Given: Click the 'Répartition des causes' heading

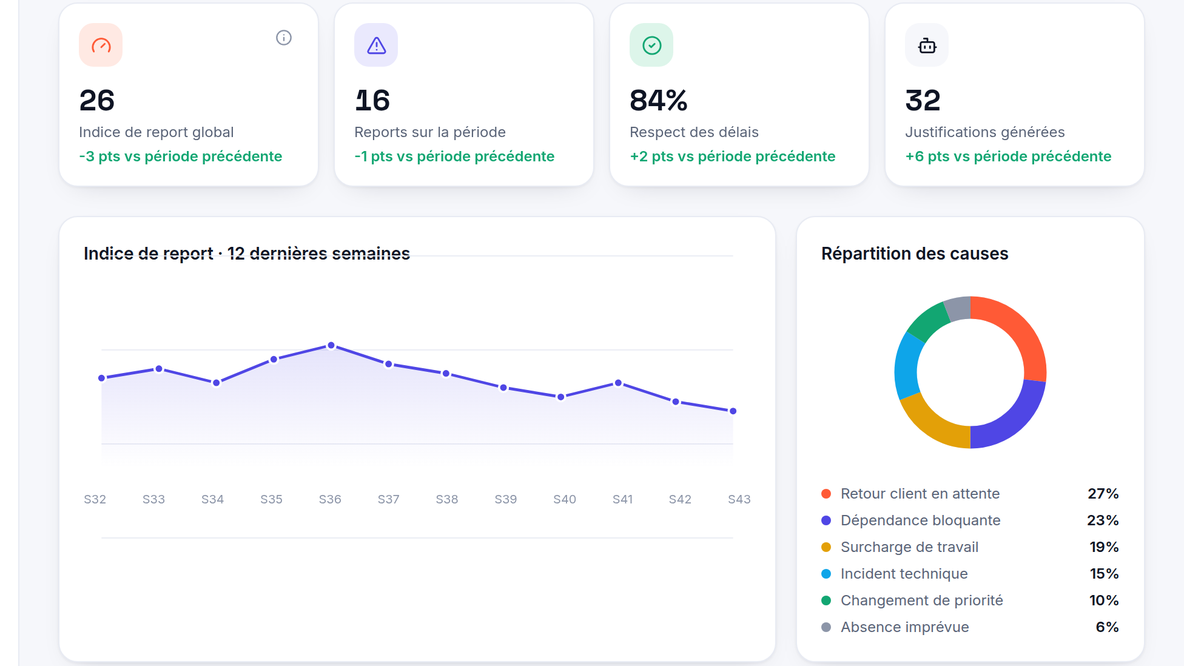Looking at the screenshot, I should click(x=914, y=254).
